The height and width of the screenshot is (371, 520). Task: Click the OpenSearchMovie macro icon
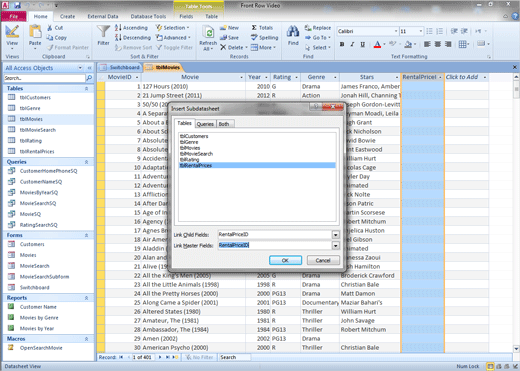point(11,347)
